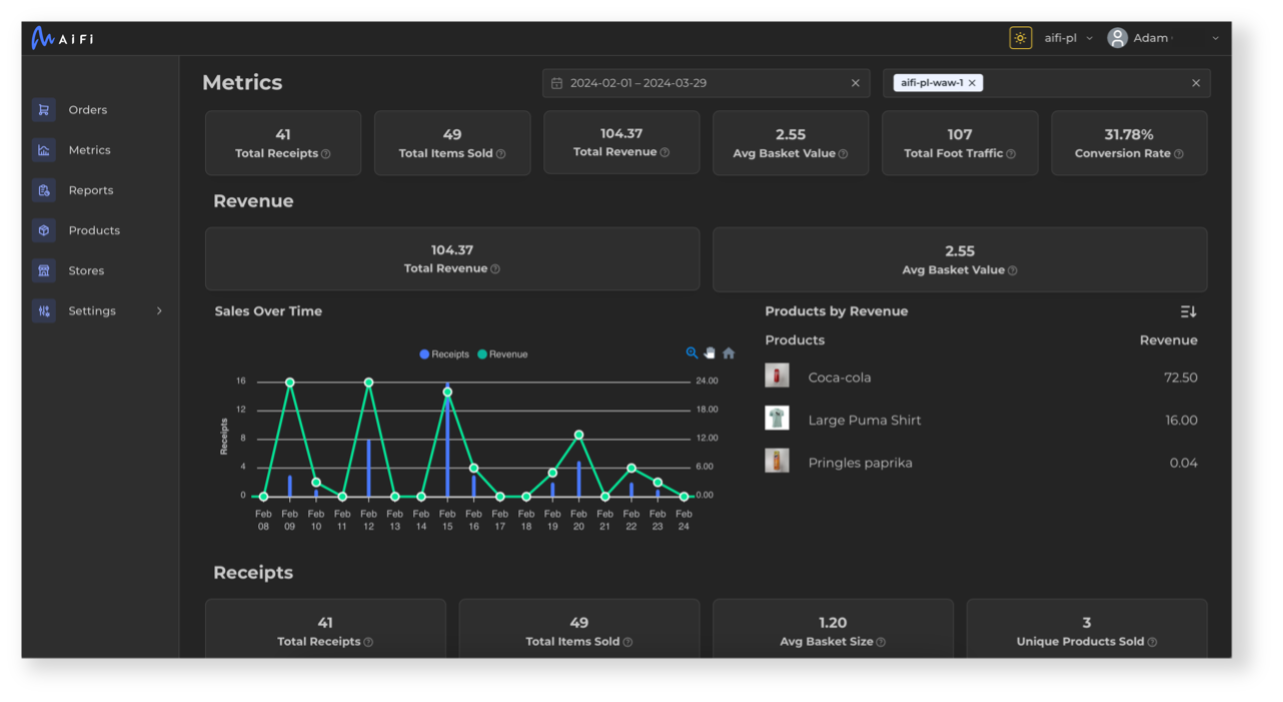Open the aifi-pl tenant dropdown
Image resolution: width=1283 pixels, height=702 pixels.
[1068, 38]
